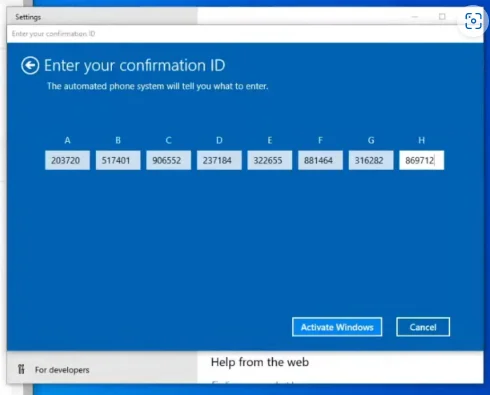Click inside block C field showing 906552
The image size is (490, 395).
coord(169,160)
